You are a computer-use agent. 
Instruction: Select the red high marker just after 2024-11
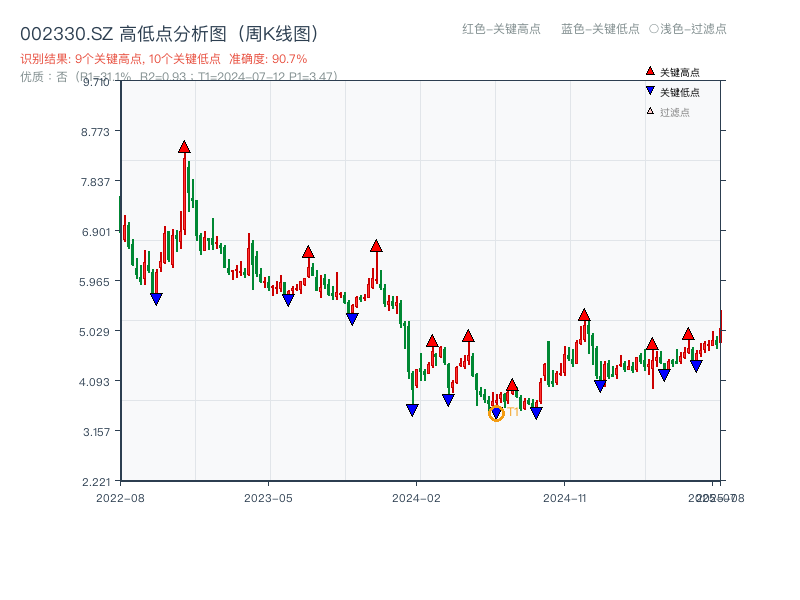pos(584,315)
